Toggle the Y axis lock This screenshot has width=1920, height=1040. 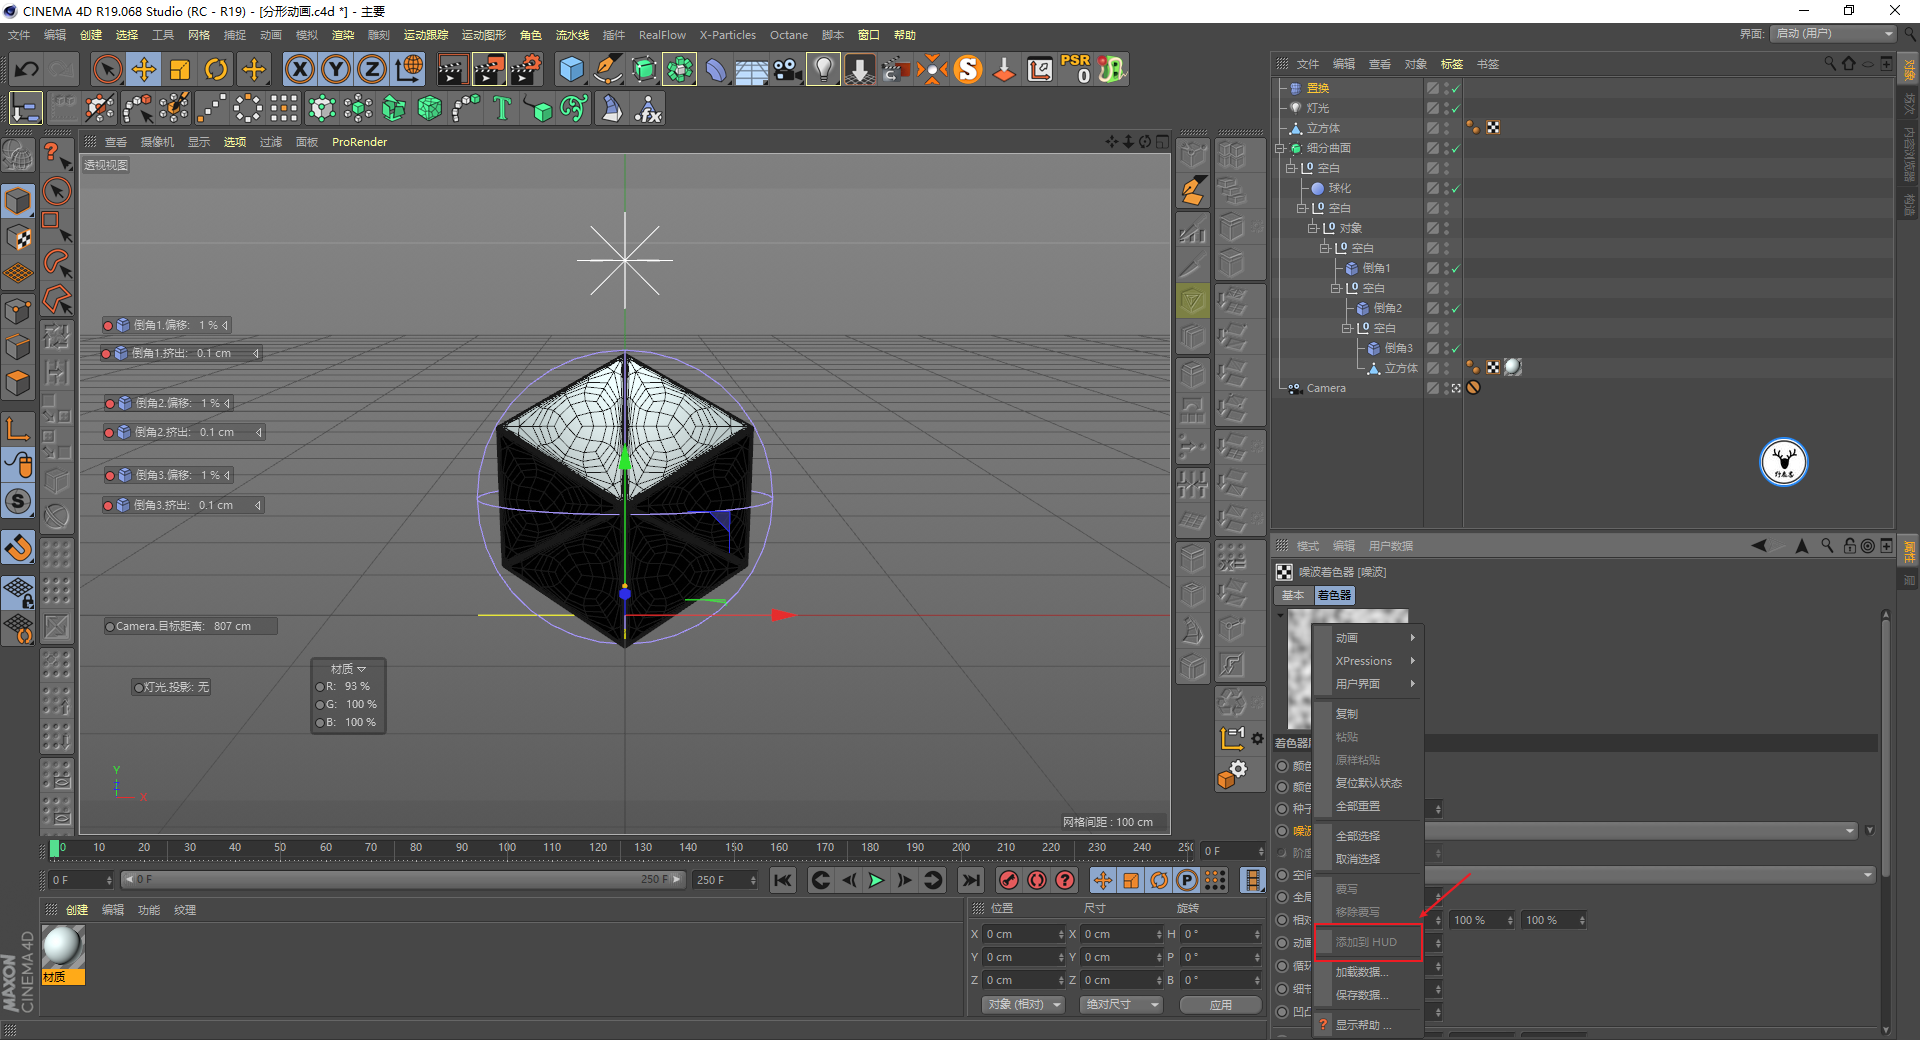336,69
